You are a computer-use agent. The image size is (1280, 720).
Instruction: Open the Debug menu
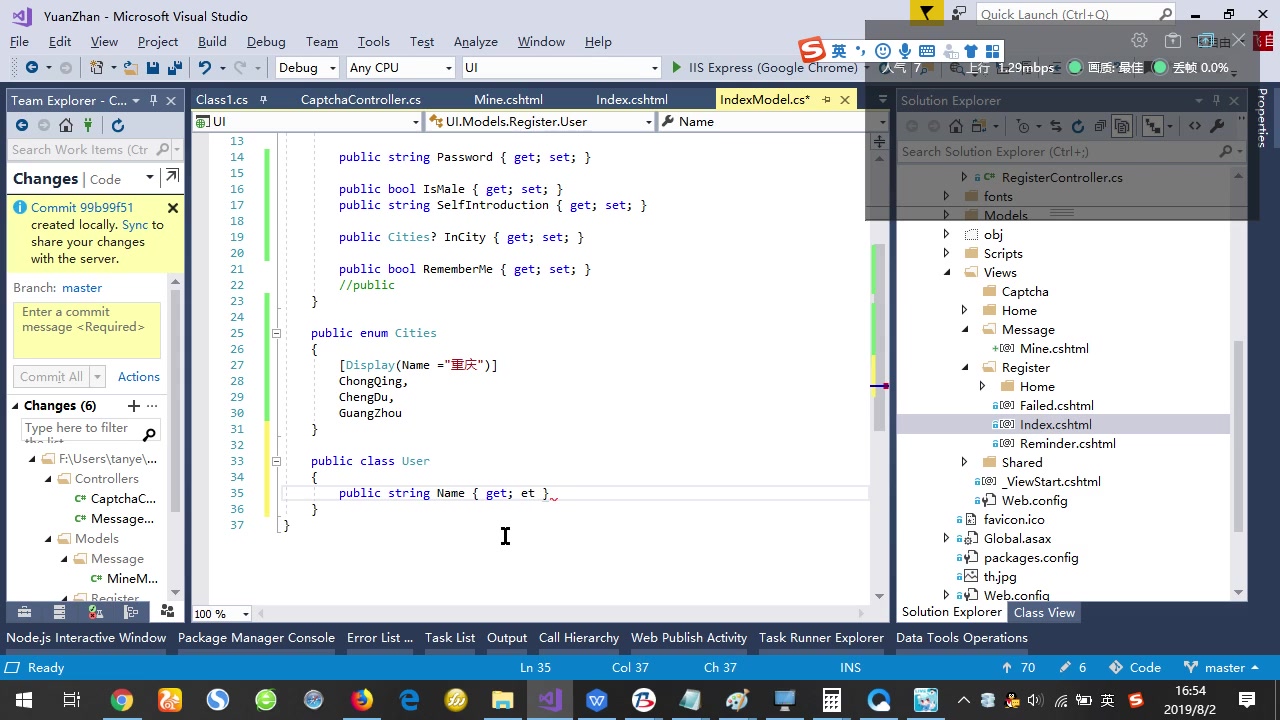point(266,41)
